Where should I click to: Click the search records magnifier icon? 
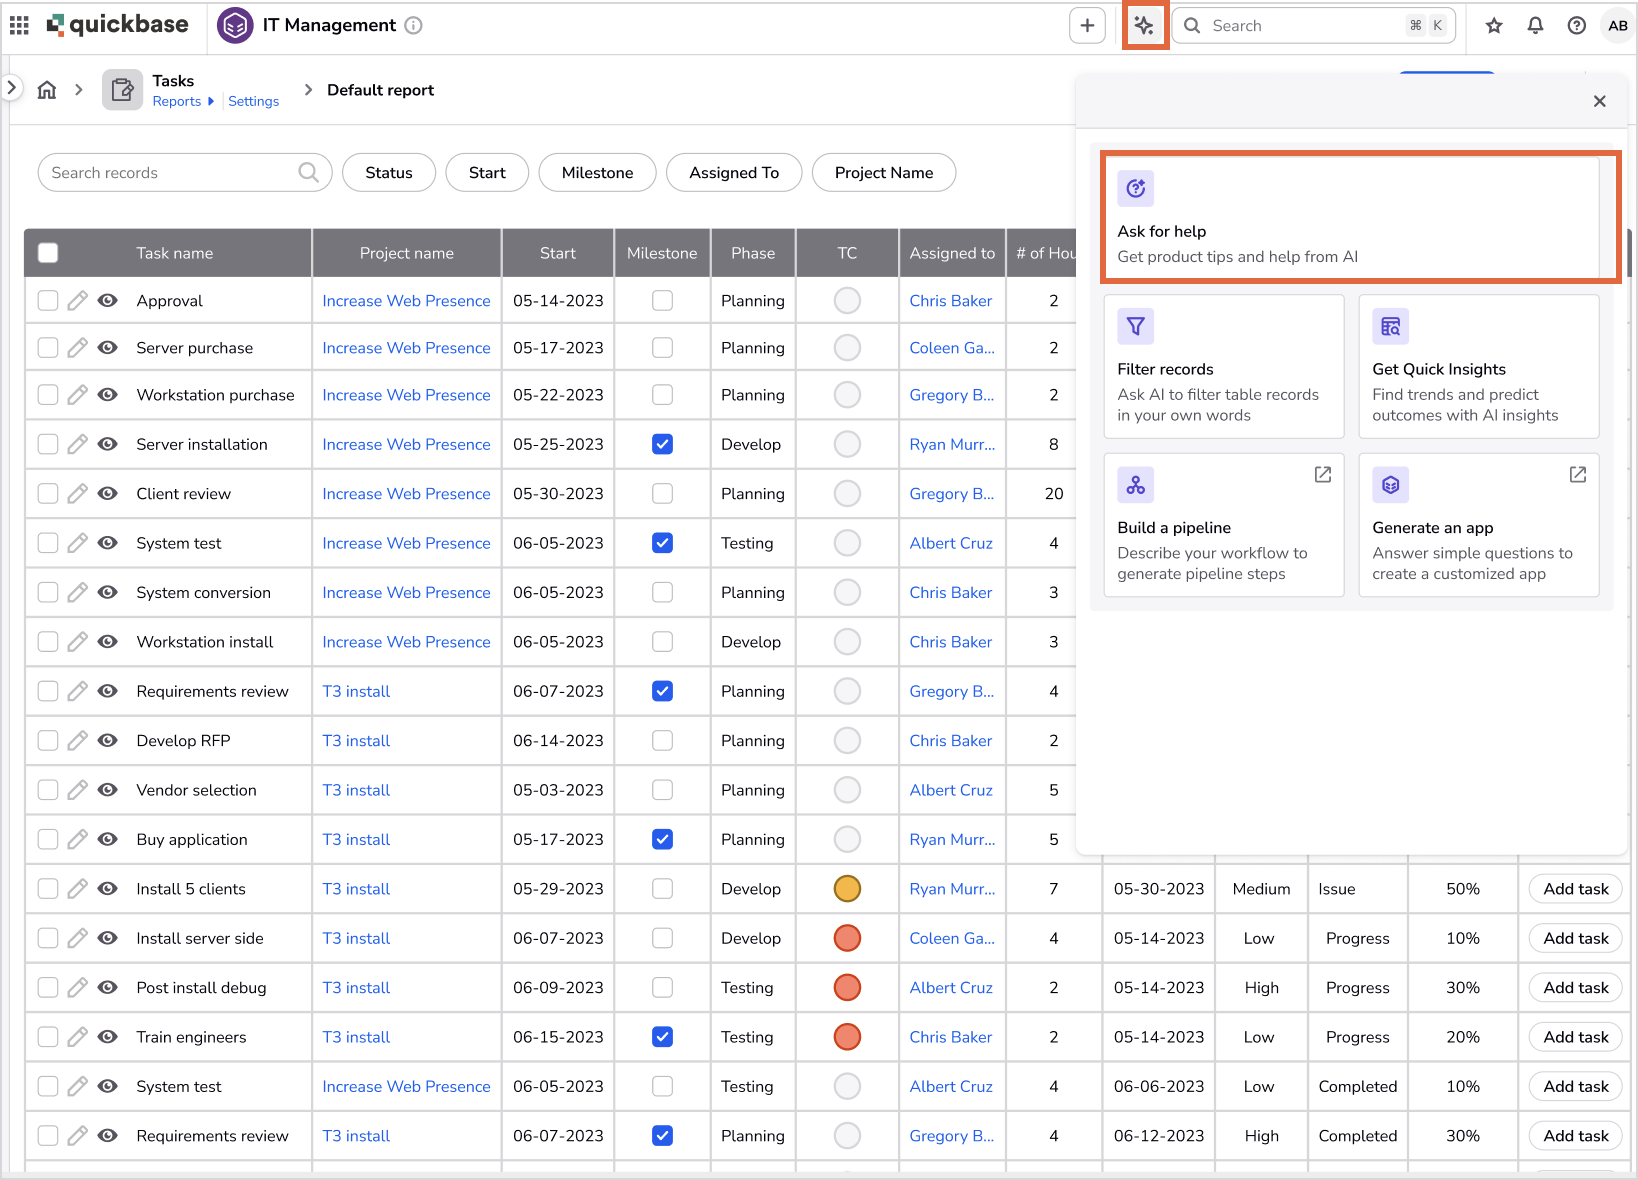point(309,172)
